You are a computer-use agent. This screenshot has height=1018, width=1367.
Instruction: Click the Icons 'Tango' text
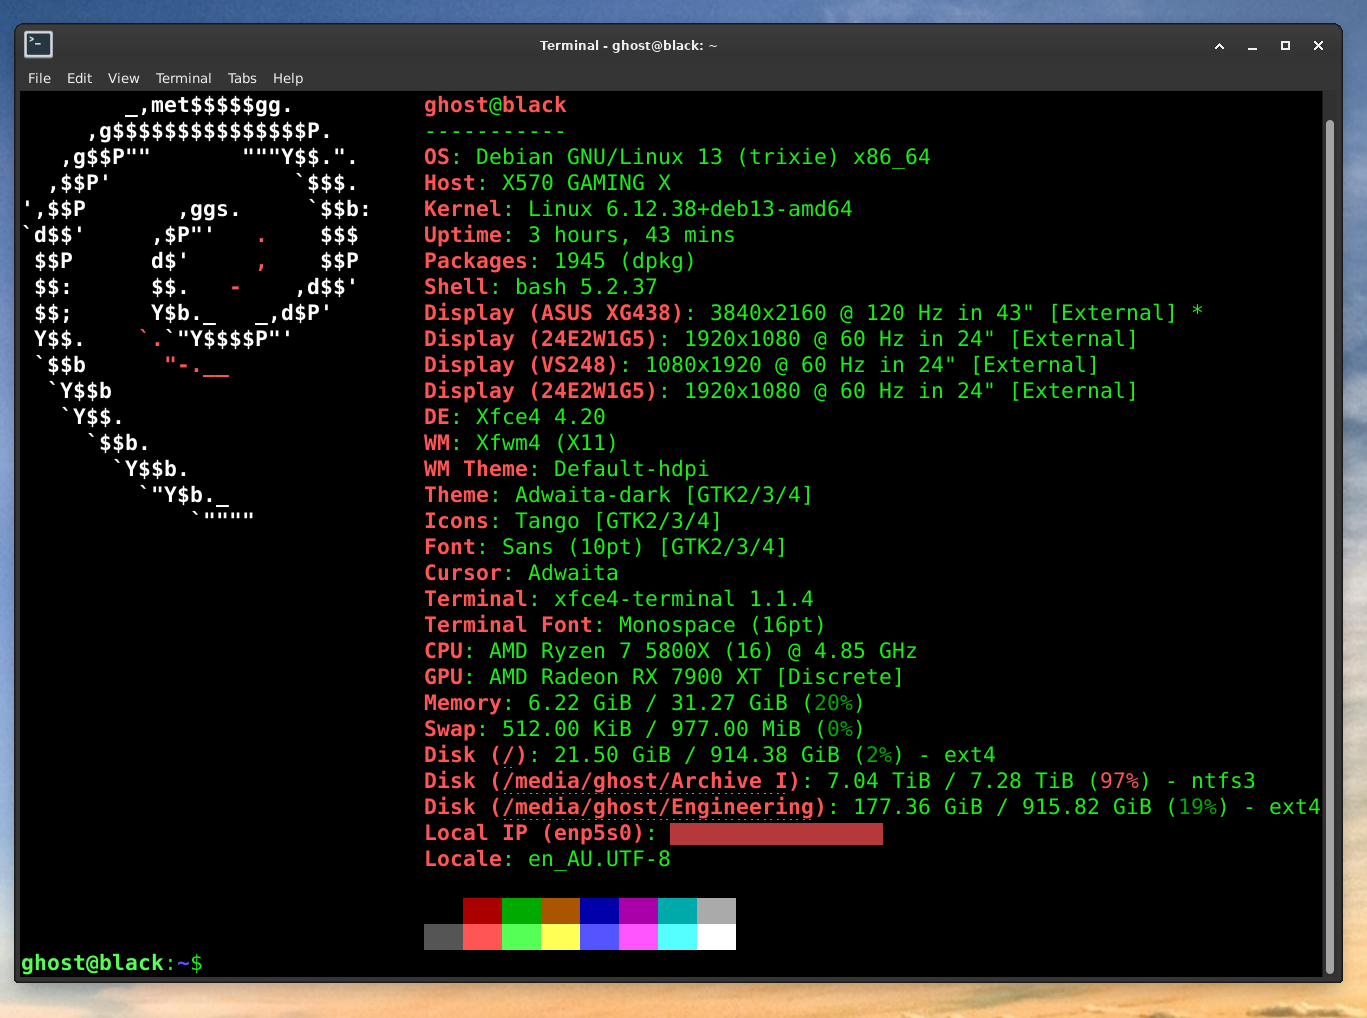pyautogui.click(x=547, y=521)
